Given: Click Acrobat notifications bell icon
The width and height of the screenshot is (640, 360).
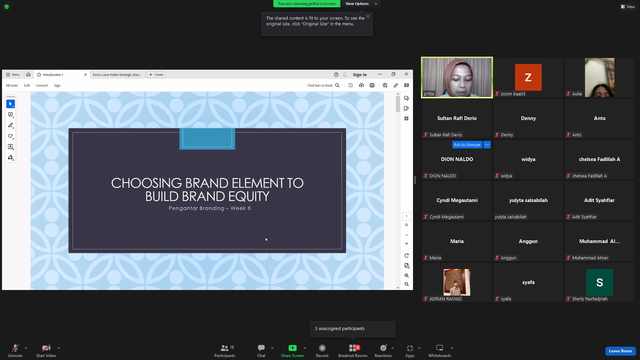Looking at the screenshot, I should click(x=345, y=75).
